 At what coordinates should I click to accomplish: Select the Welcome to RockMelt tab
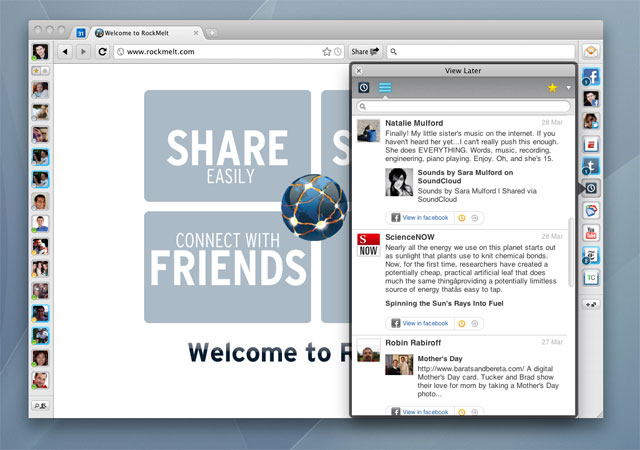(147, 33)
